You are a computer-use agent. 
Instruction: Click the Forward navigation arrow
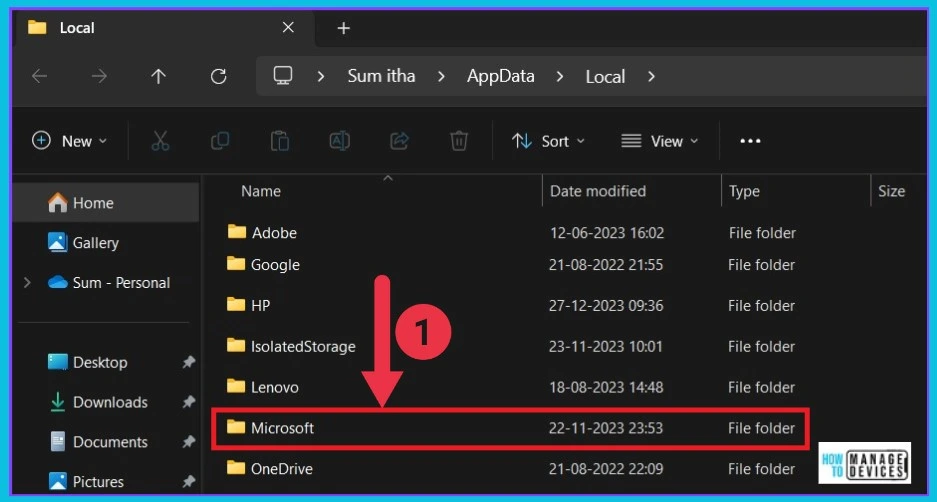[99, 76]
